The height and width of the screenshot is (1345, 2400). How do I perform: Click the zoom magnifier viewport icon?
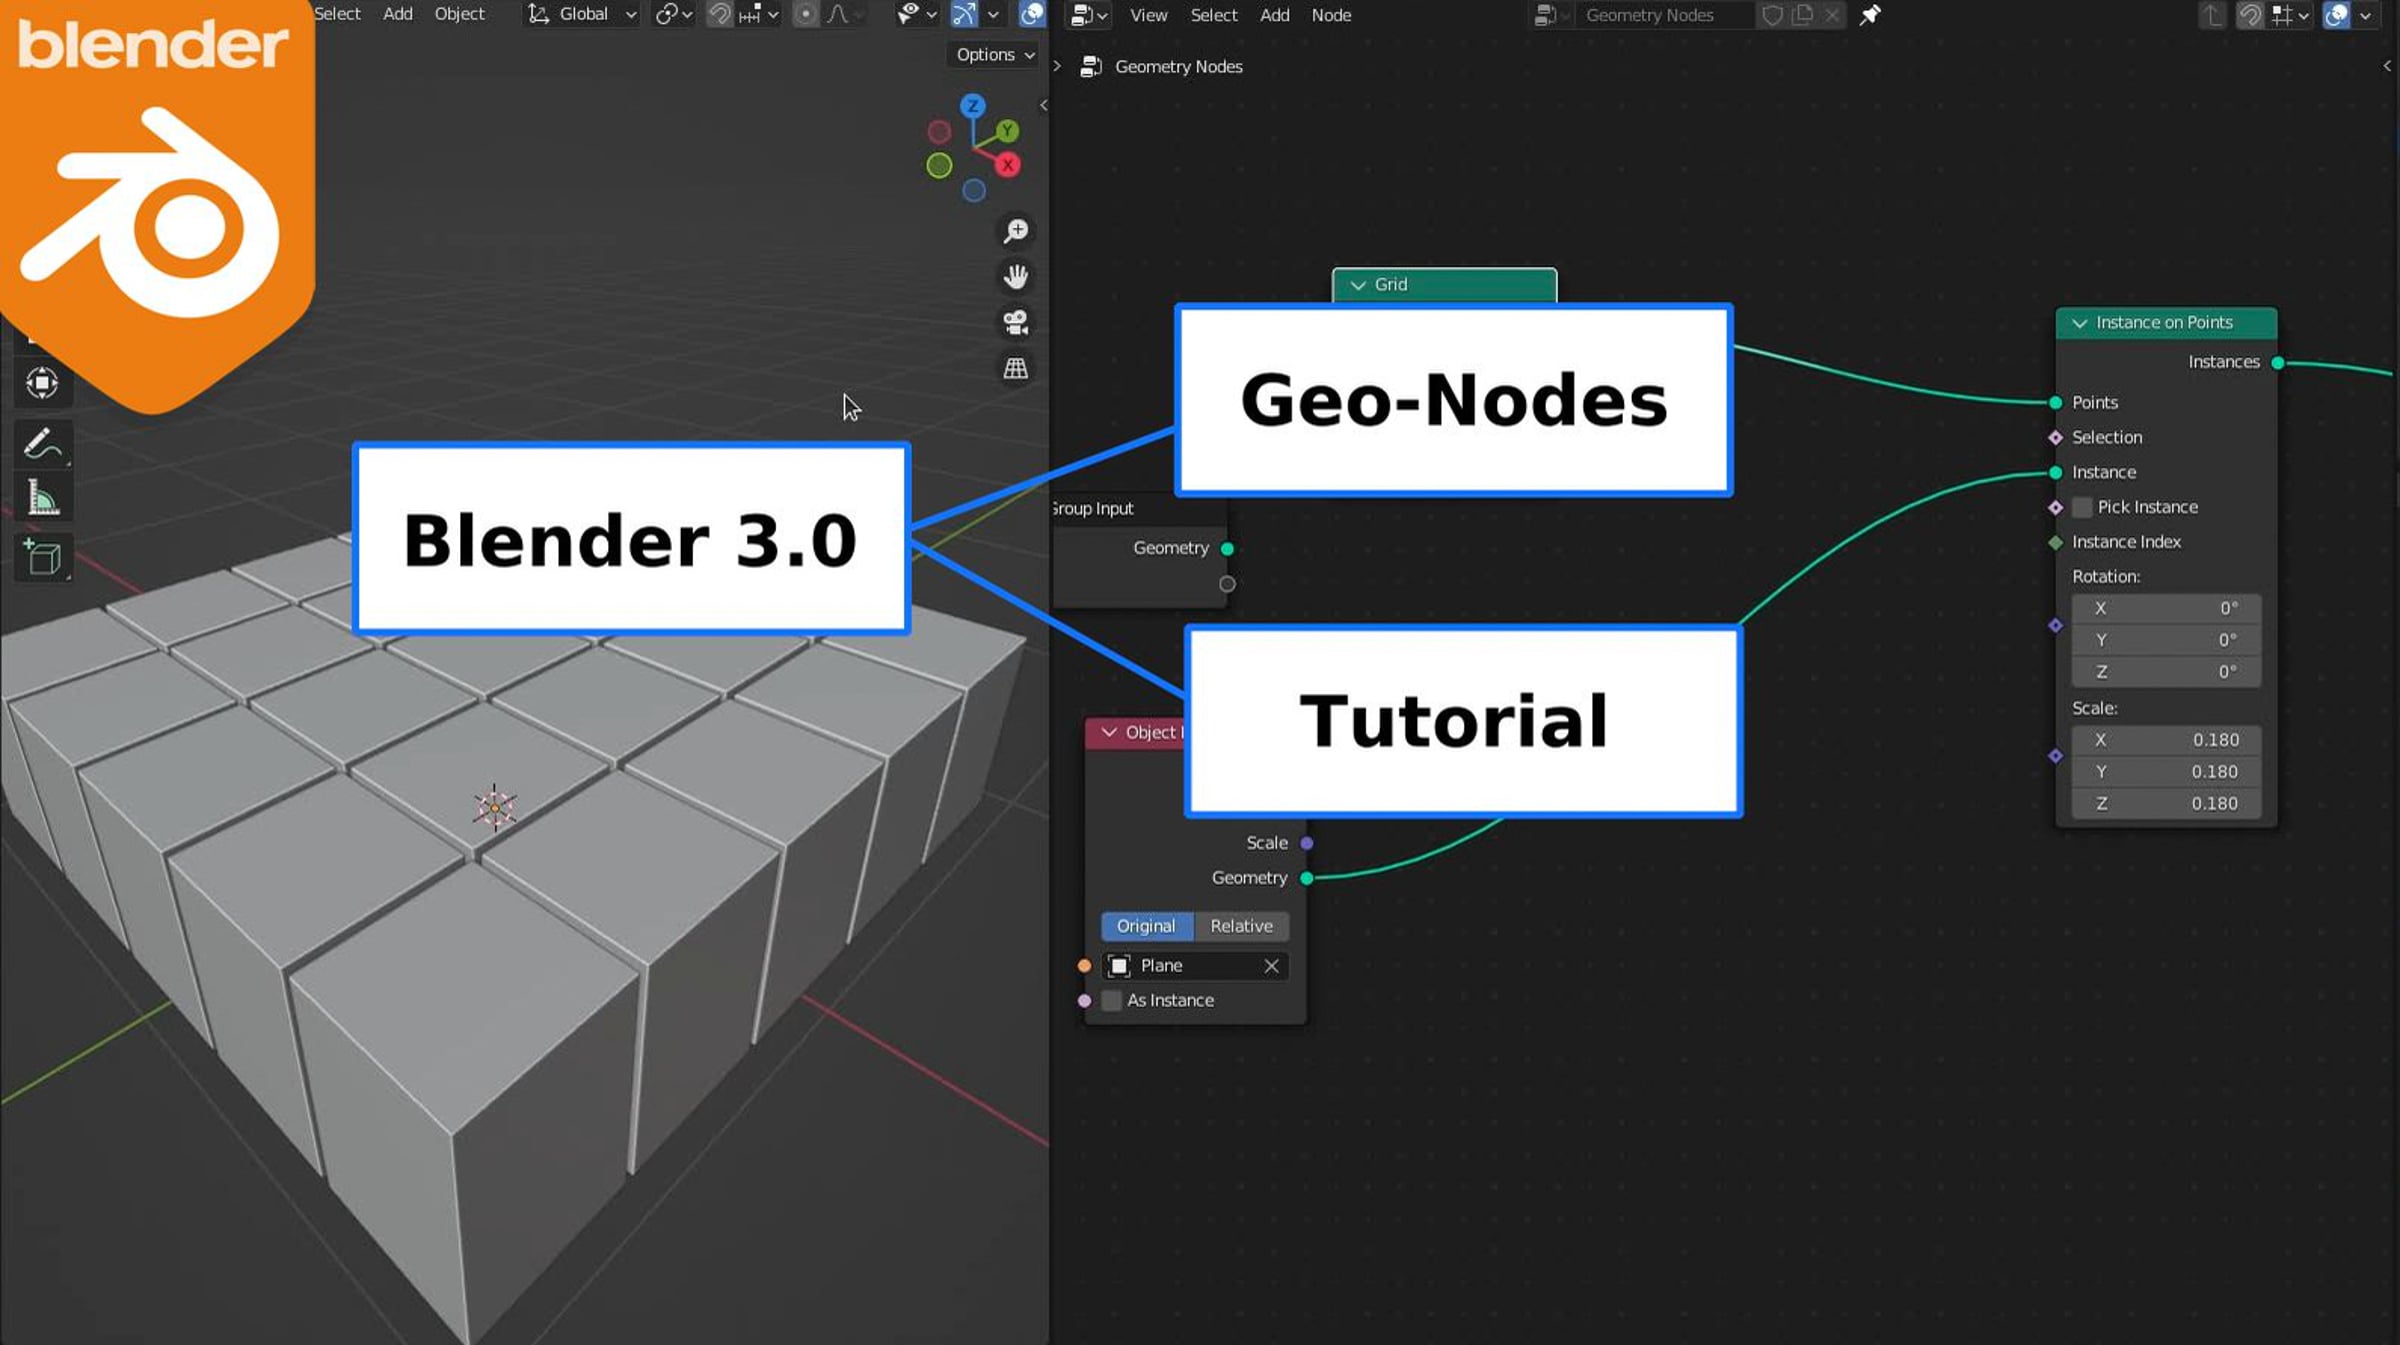(1016, 231)
